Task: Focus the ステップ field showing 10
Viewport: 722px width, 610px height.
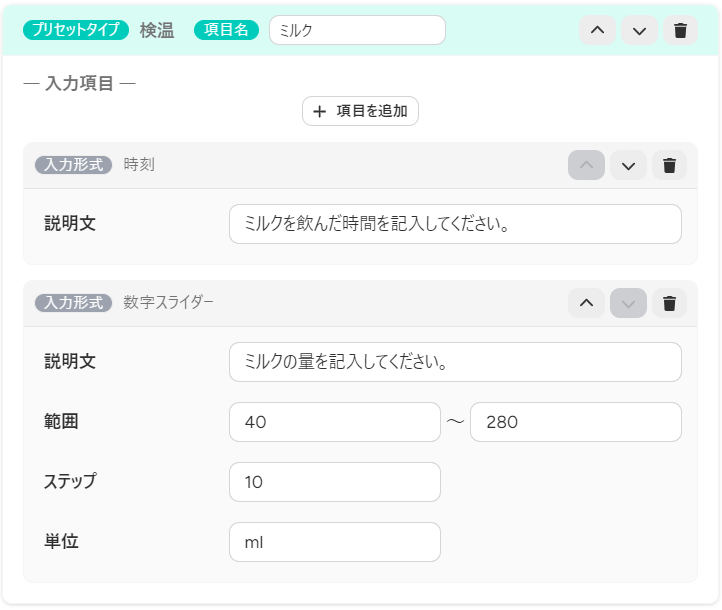Action: pyautogui.click(x=335, y=482)
